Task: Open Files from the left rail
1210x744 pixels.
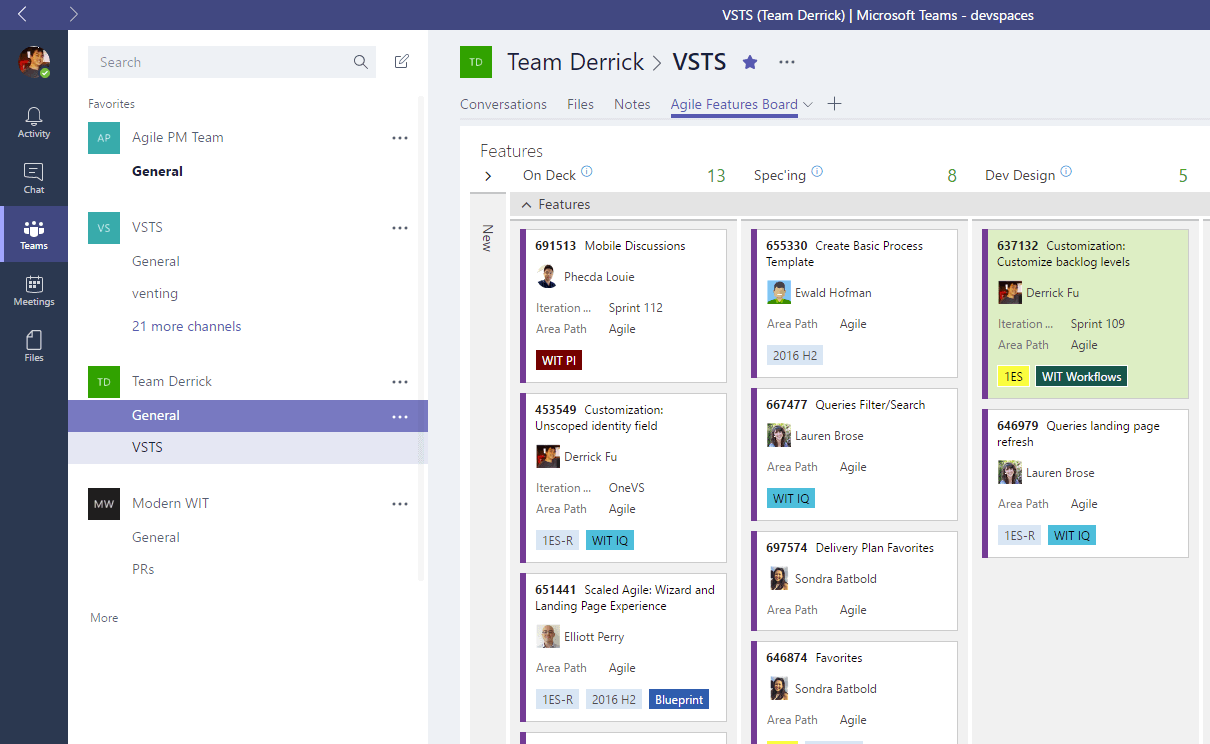Action: pos(34,346)
